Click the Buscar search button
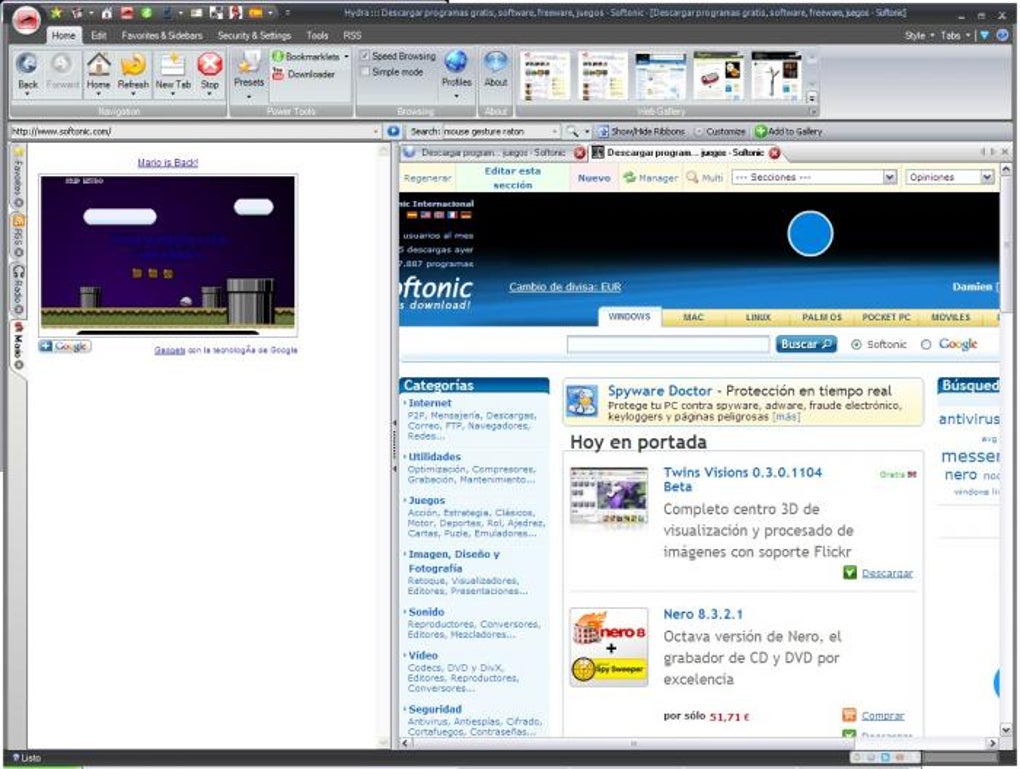Image resolution: width=1020 pixels, height=769 pixels. [x=806, y=344]
